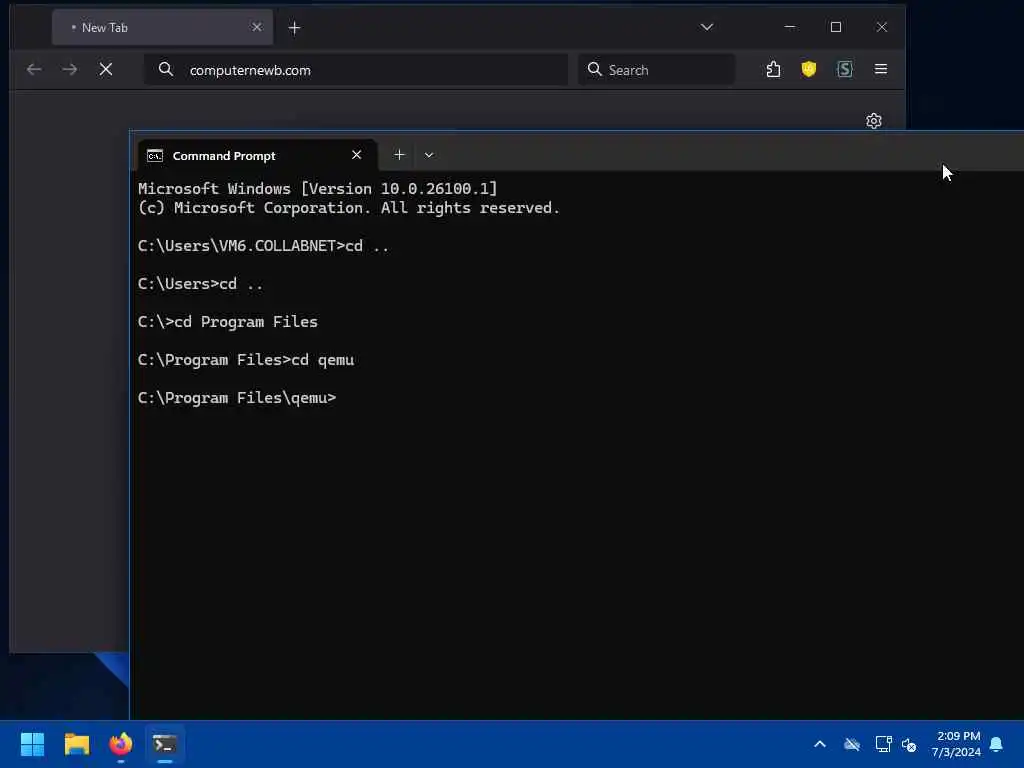This screenshot has width=1024, height=768.
Task: Click the Terminal icon on the taskbar
Action: click(x=165, y=744)
